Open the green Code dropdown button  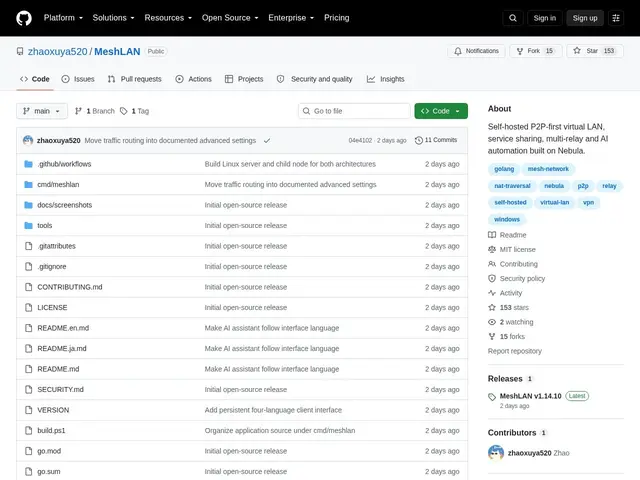441,111
